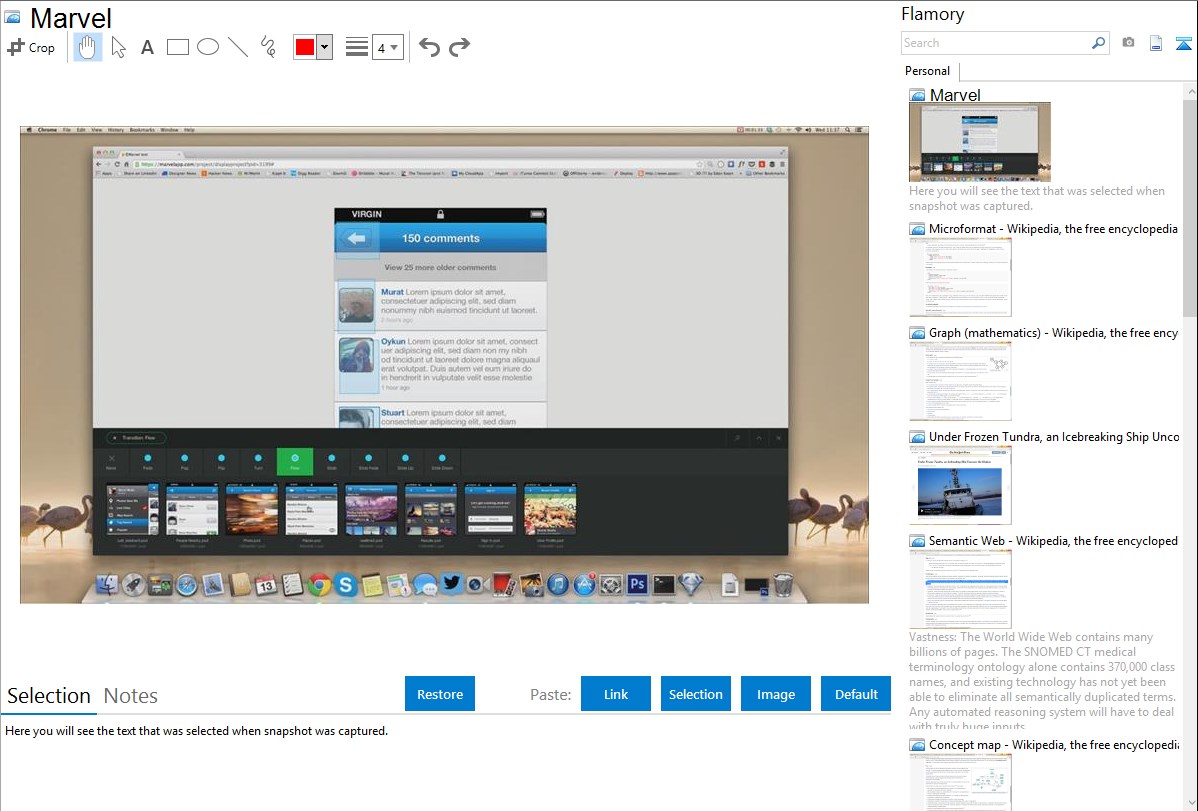Open the Personal tab
This screenshot has height=811, width=1198.
pyautogui.click(x=927, y=71)
